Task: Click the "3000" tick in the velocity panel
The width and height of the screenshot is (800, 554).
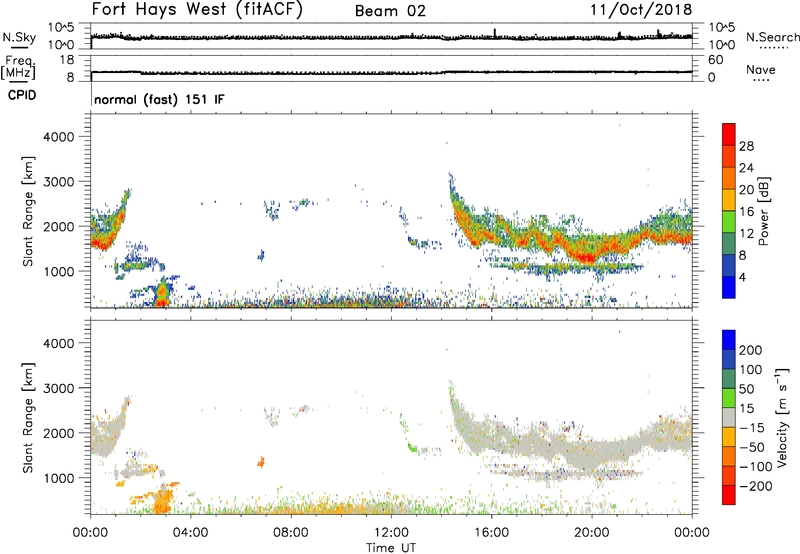Action: tap(59, 388)
